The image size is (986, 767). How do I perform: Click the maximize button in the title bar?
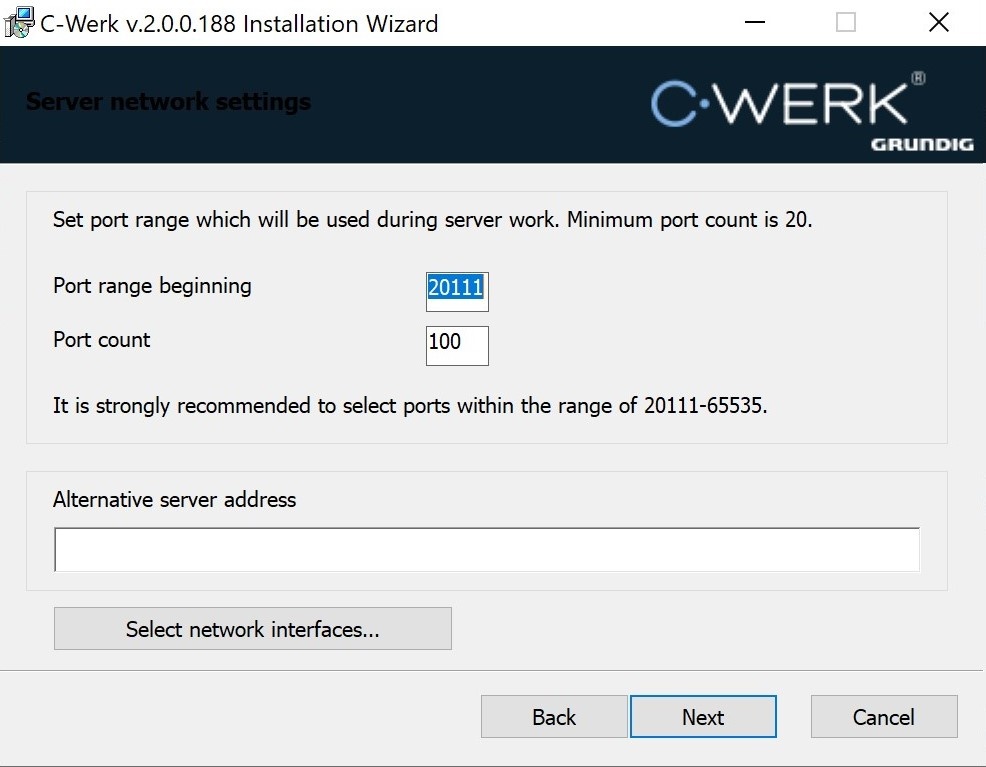click(x=845, y=23)
